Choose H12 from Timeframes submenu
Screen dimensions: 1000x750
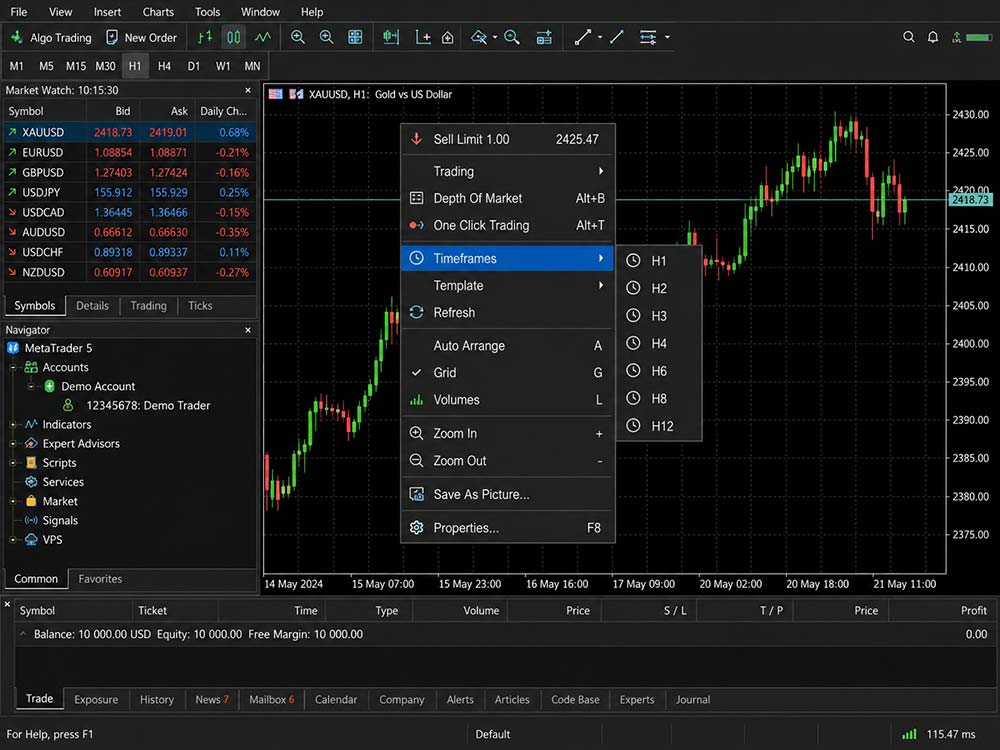click(x=659, y=426)
